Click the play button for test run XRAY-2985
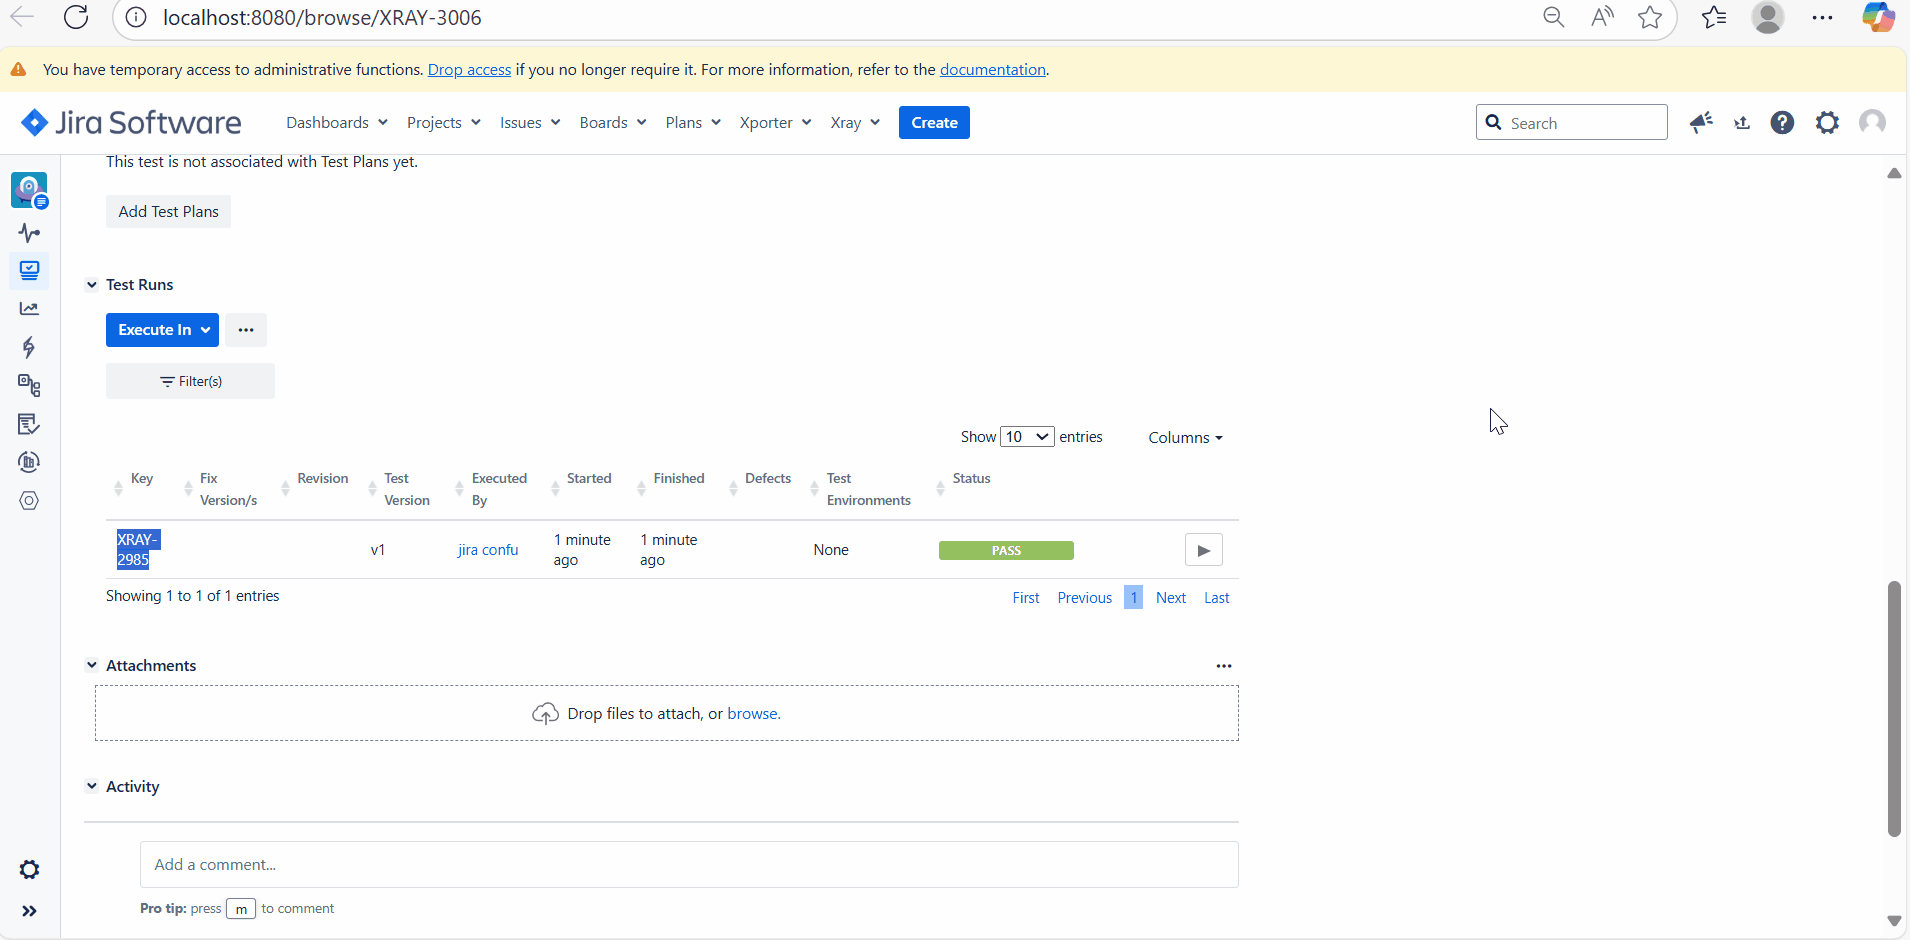Image resolution: width=1910 pixels, height=940 pixels. (x=1203, y=550)
